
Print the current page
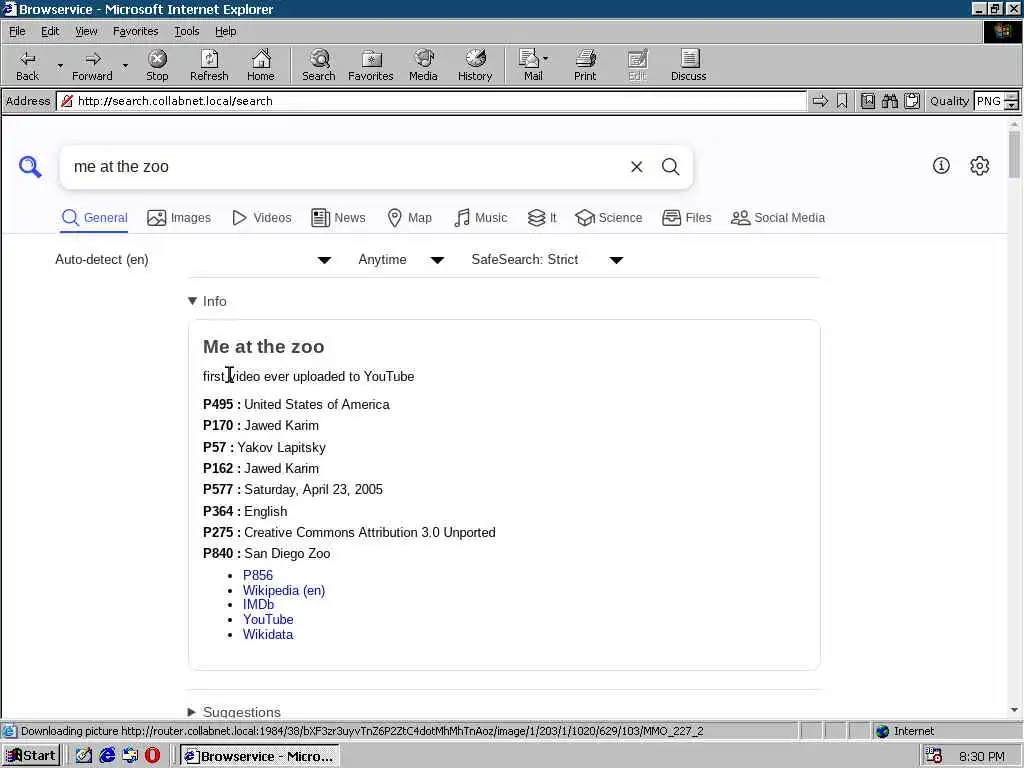click(585, 65)
